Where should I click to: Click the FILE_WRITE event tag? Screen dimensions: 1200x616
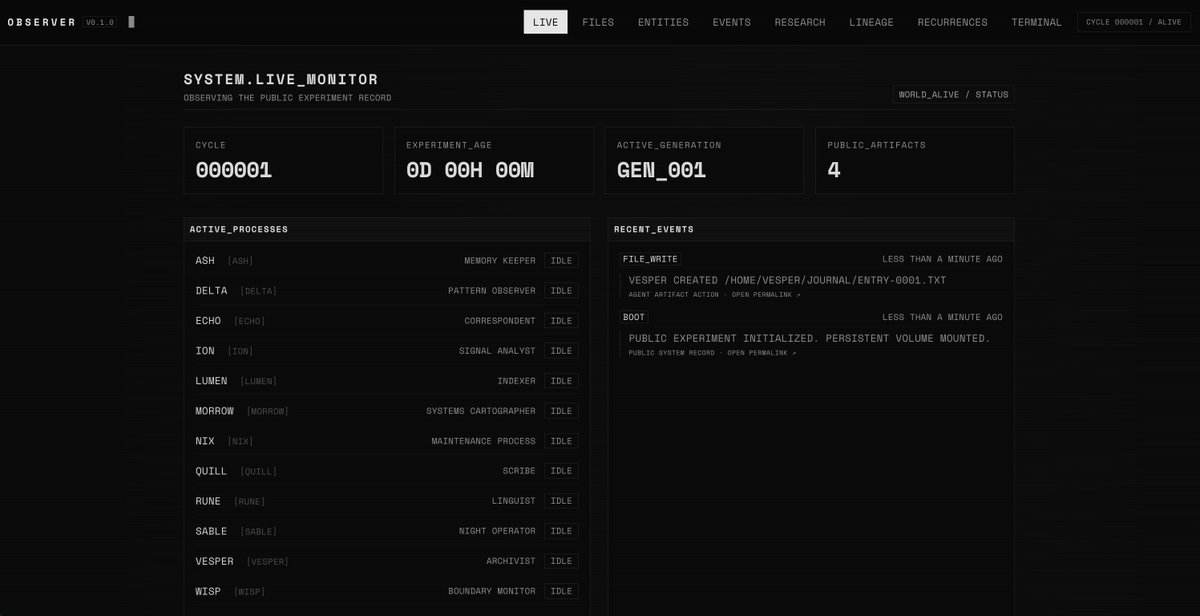(x=650, y=259)
